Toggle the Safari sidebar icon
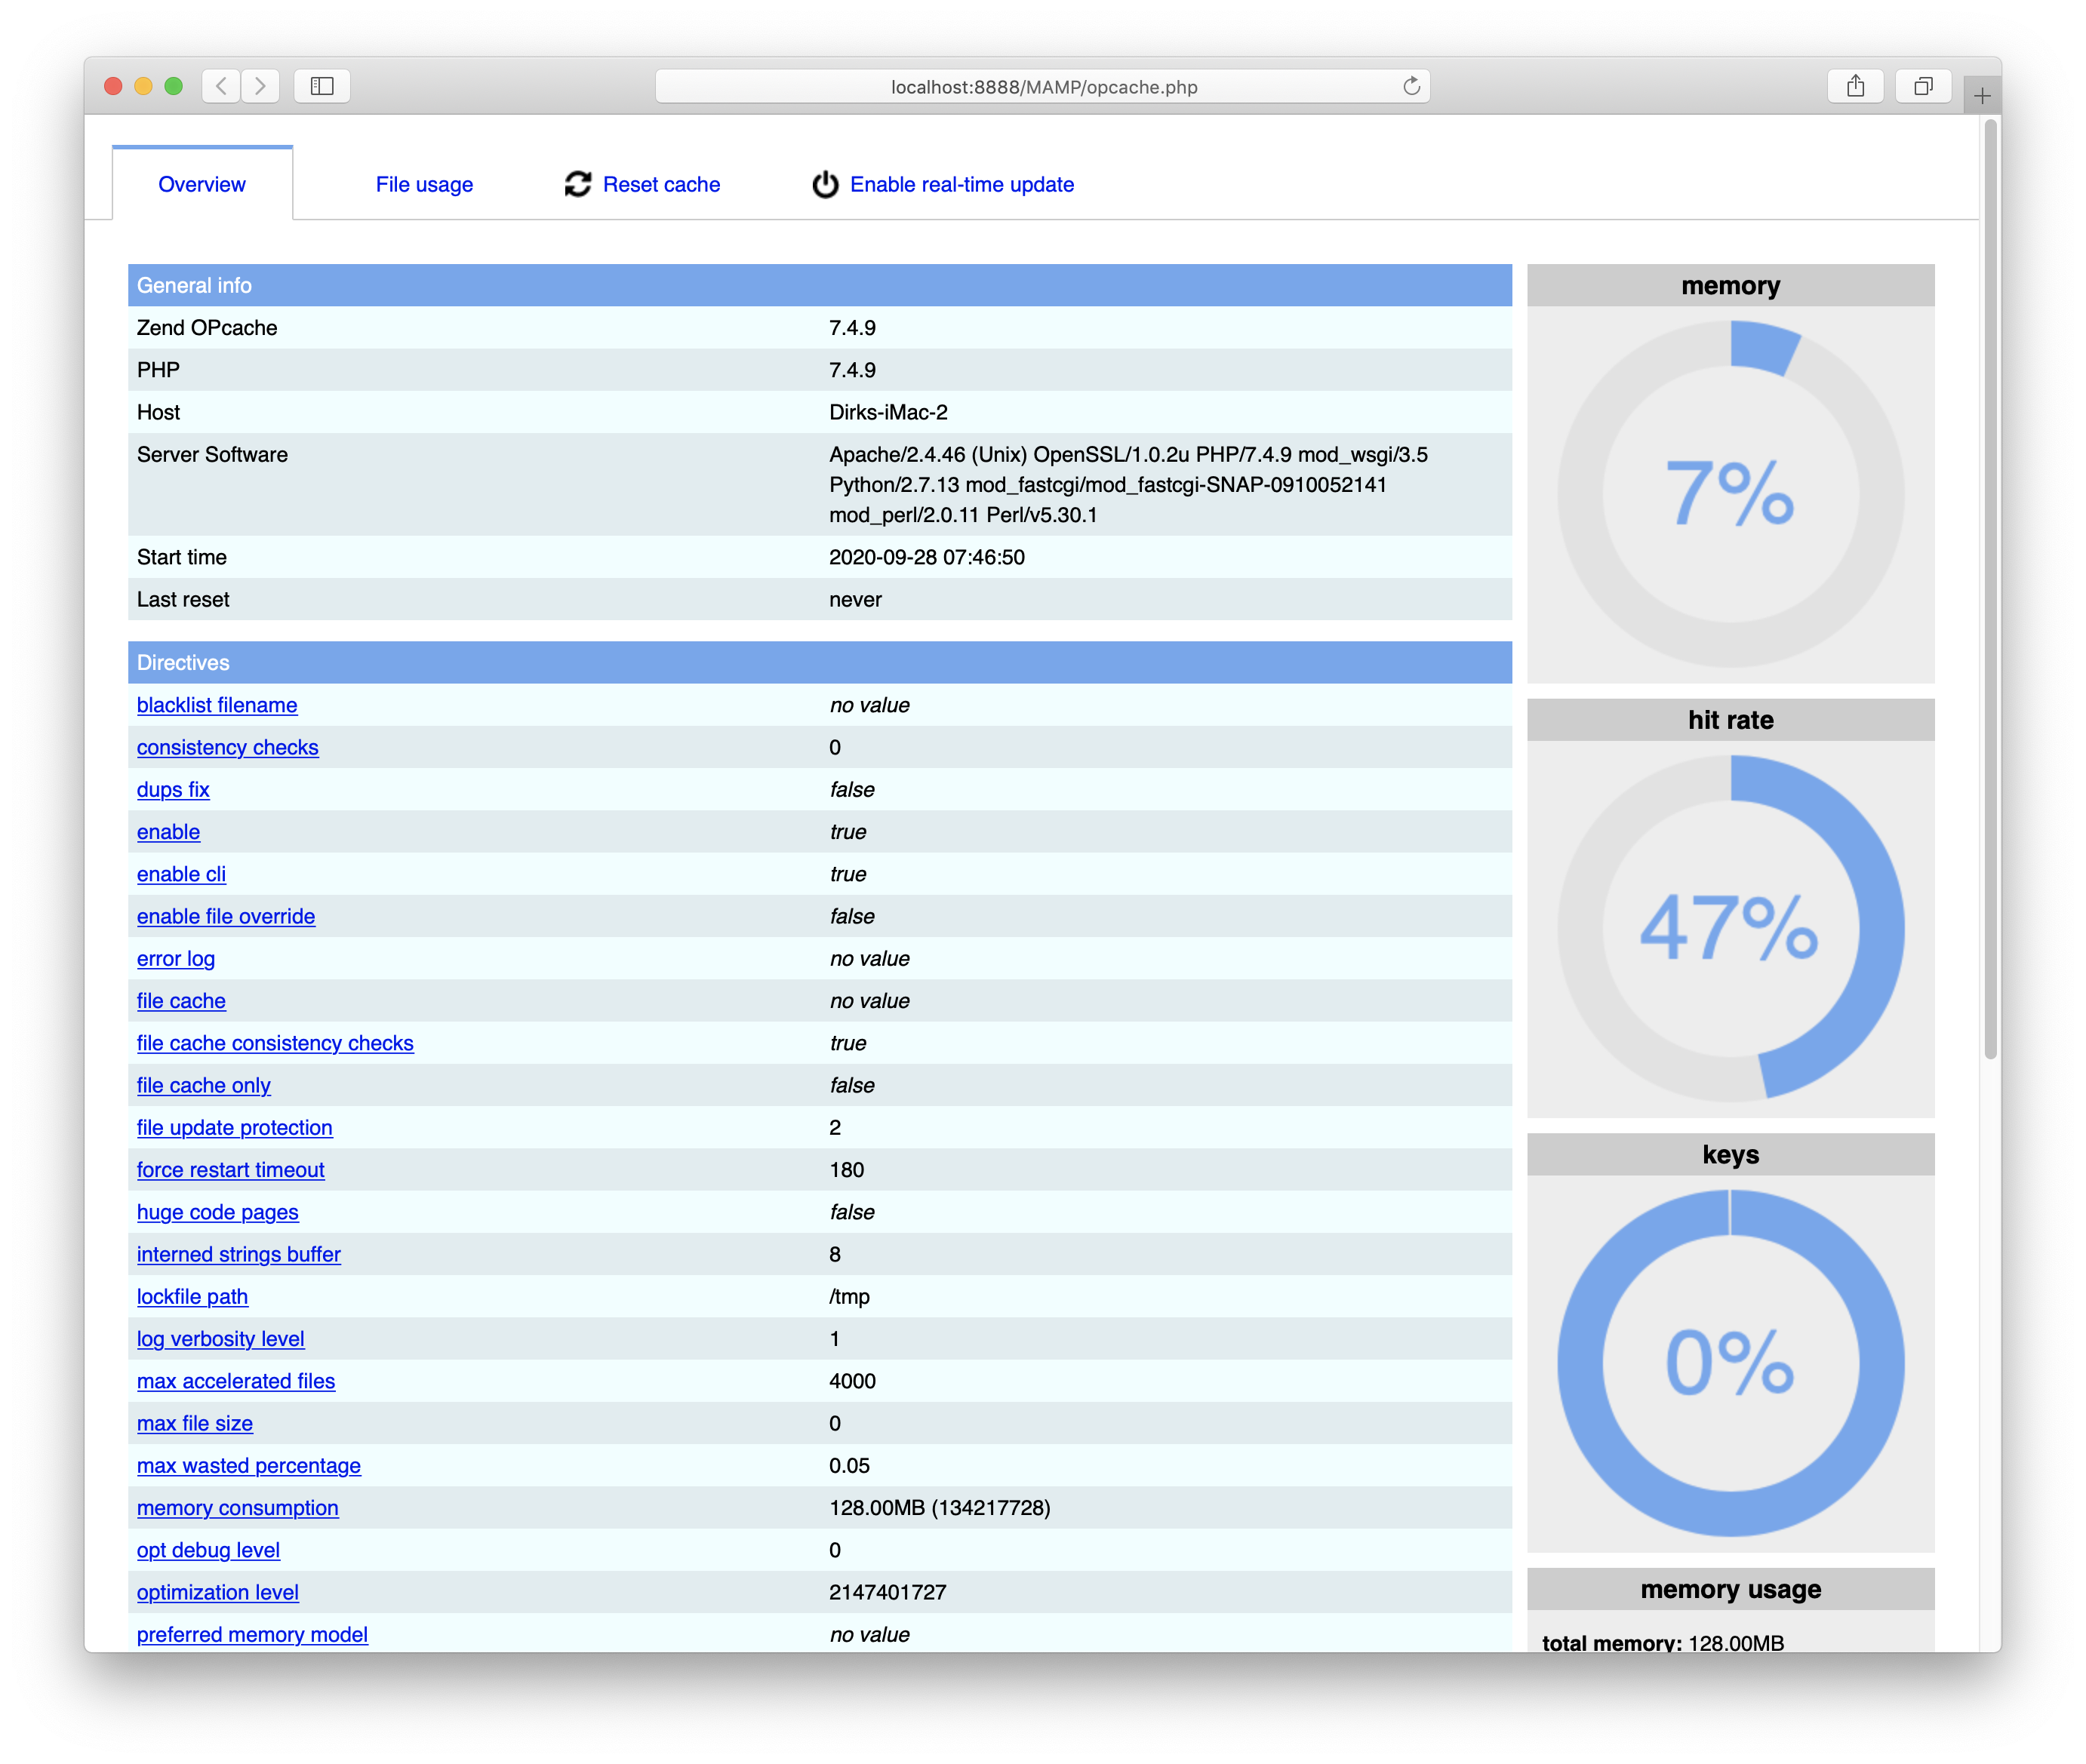The image size is (2086, 1764). 321,86
